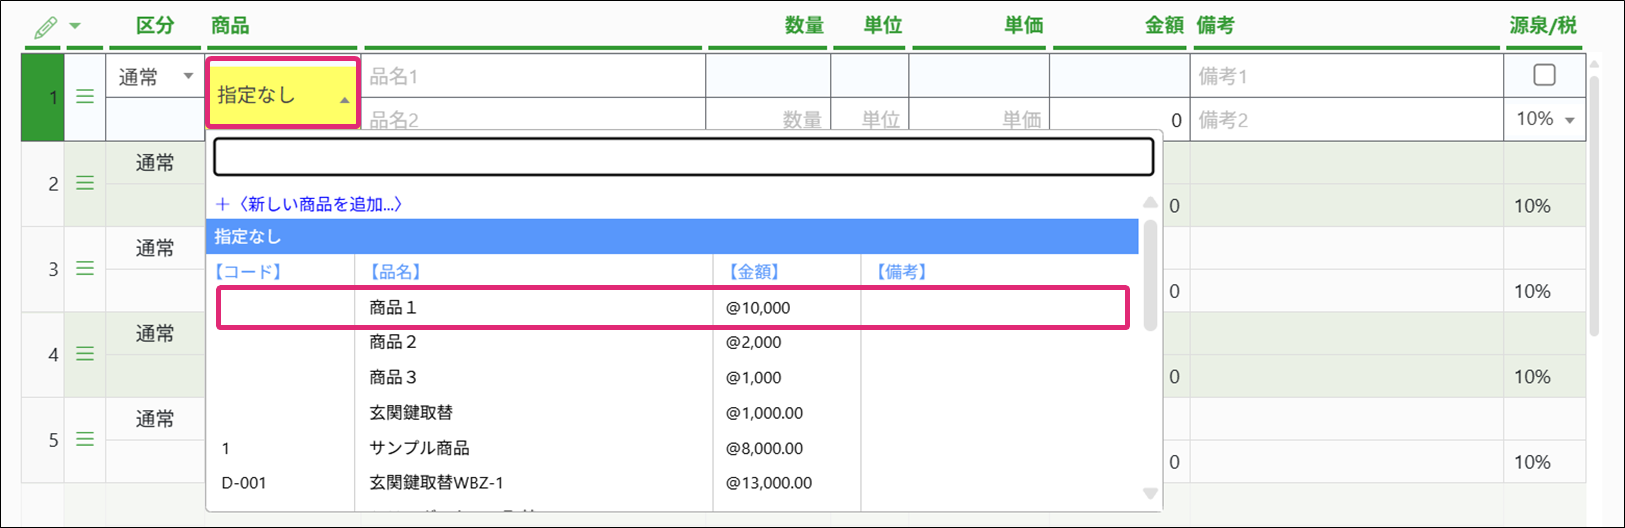Expand the 10% tax rate dropdown in row 1

(1545, 120)
